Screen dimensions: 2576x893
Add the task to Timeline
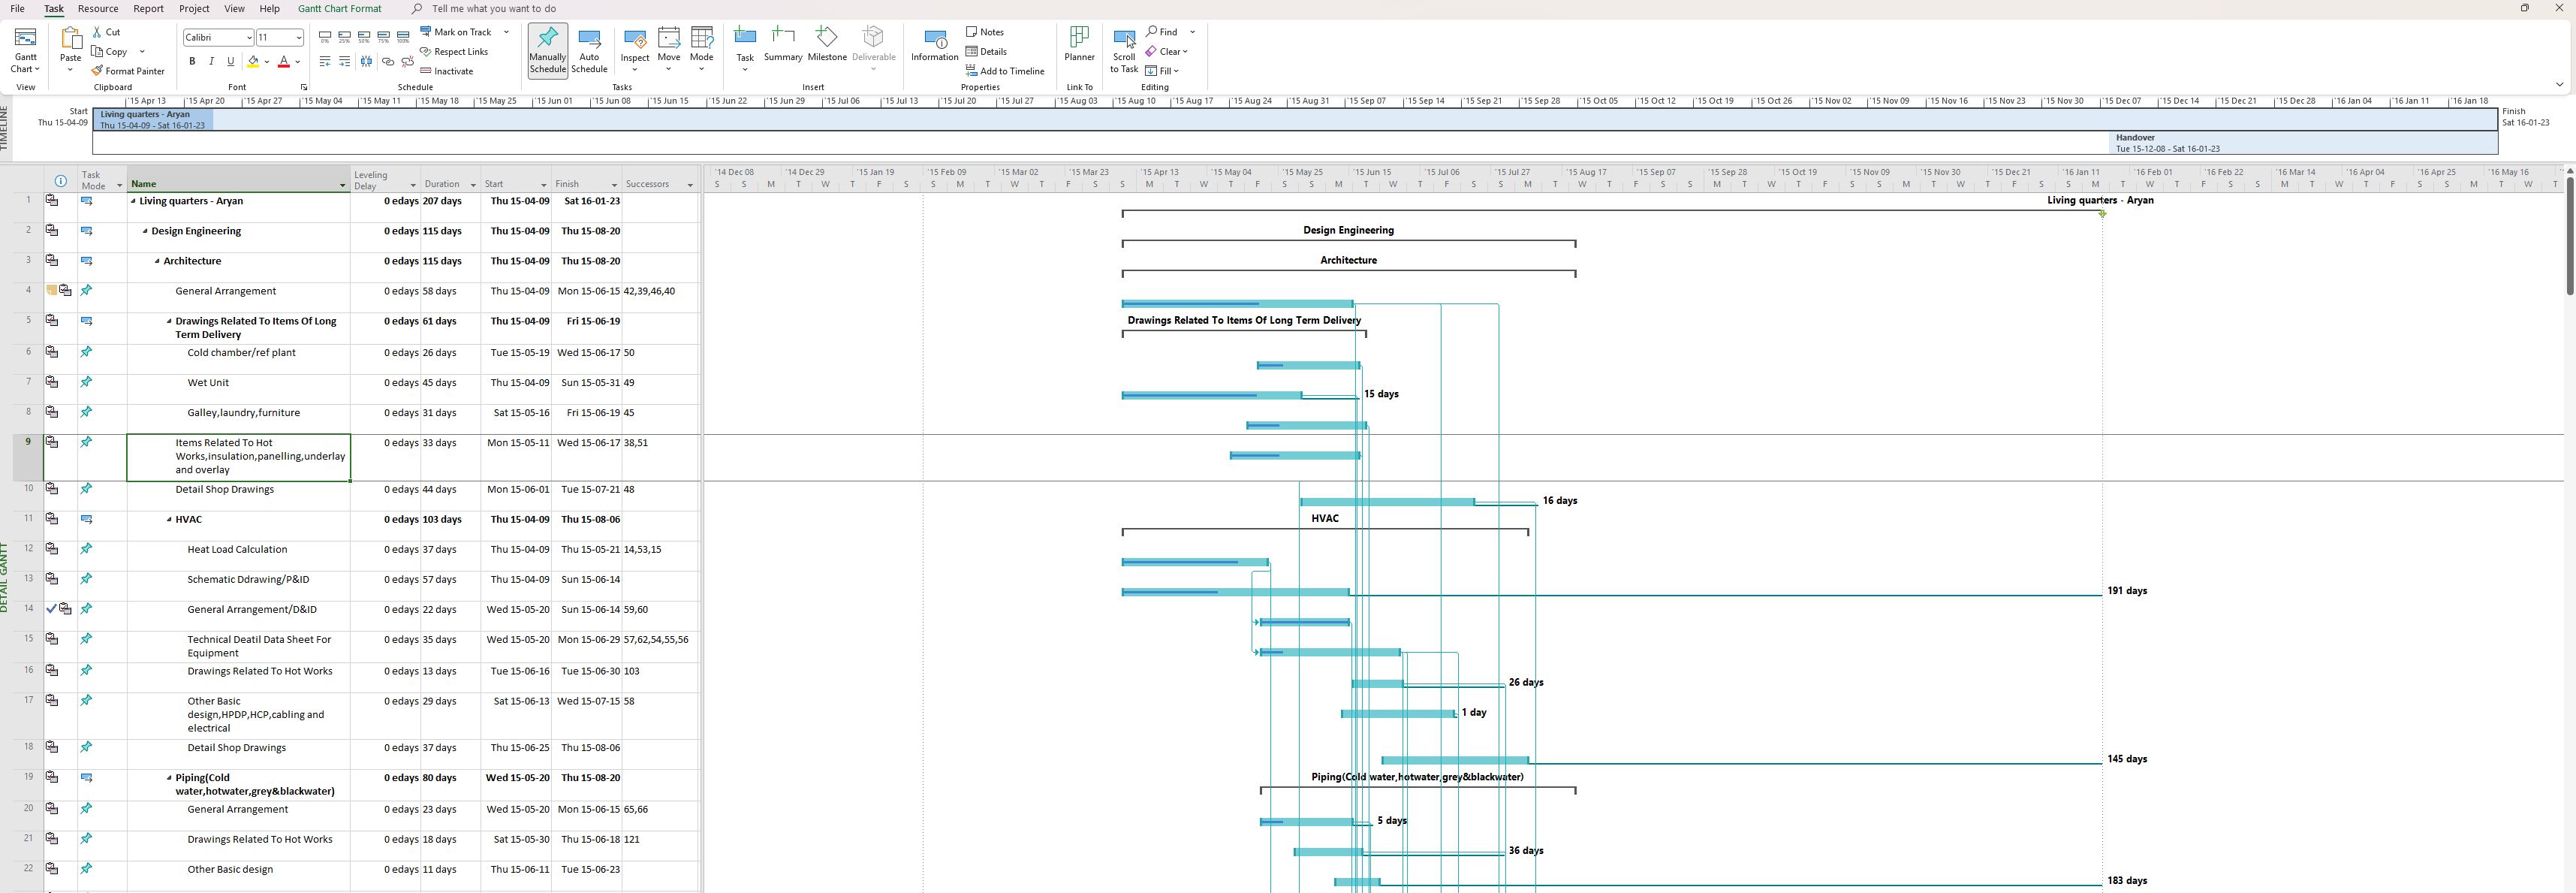1005,71
